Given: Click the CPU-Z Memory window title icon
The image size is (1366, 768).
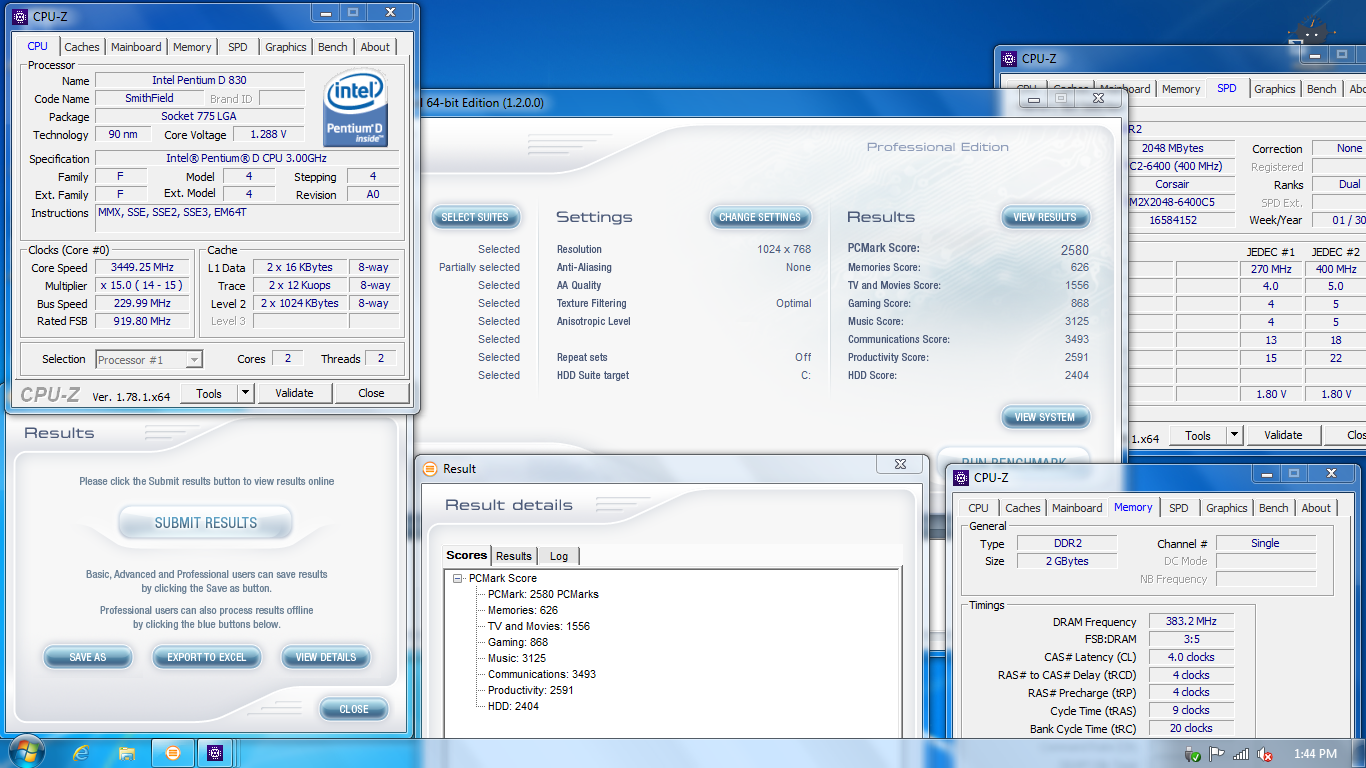Looking at the screenshot, I should tap(961, 478).
